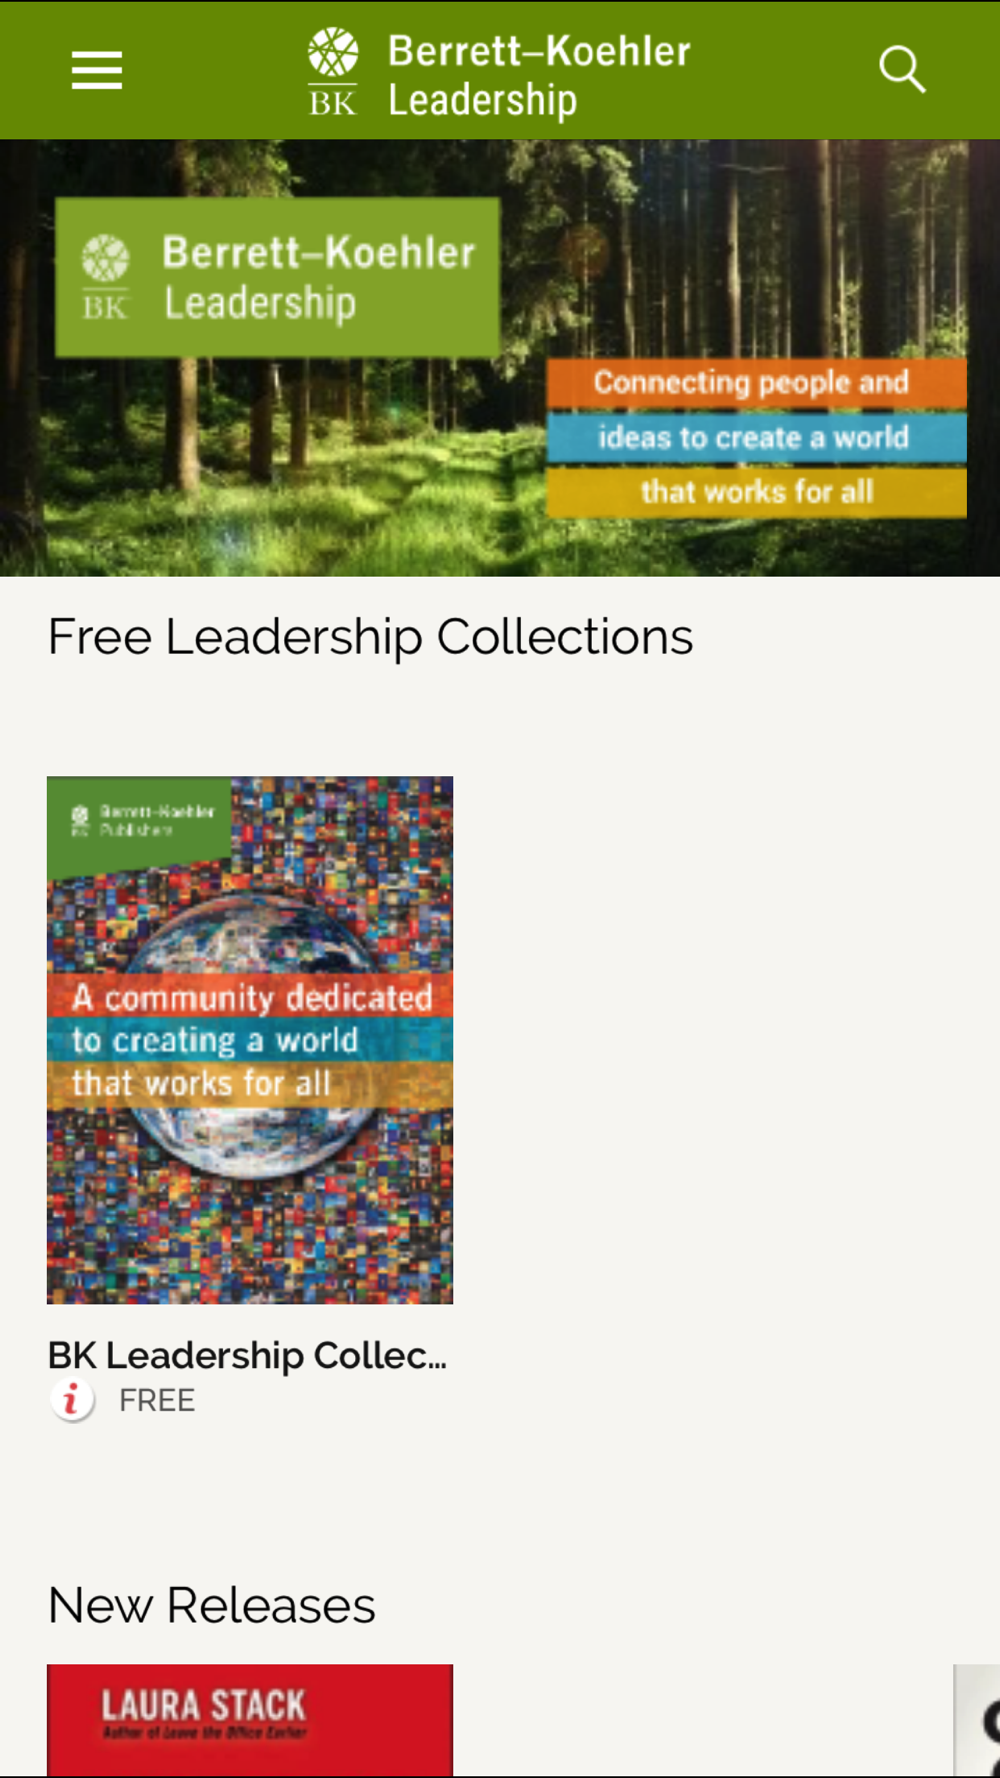The image size is (1000, 1778).
Task: Open Laura Stack book cover
Action: [250, 1720]
